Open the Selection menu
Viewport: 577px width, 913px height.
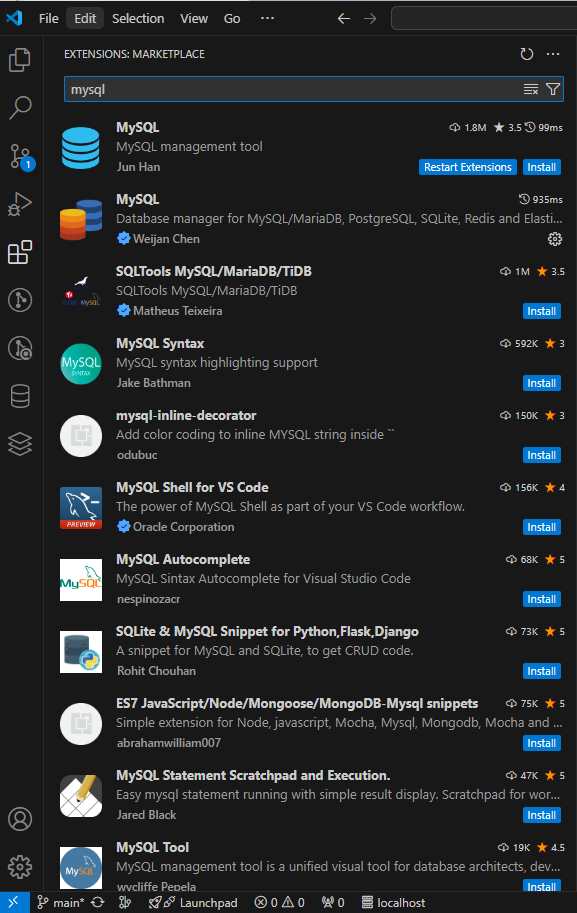click(x=138, y=19)
